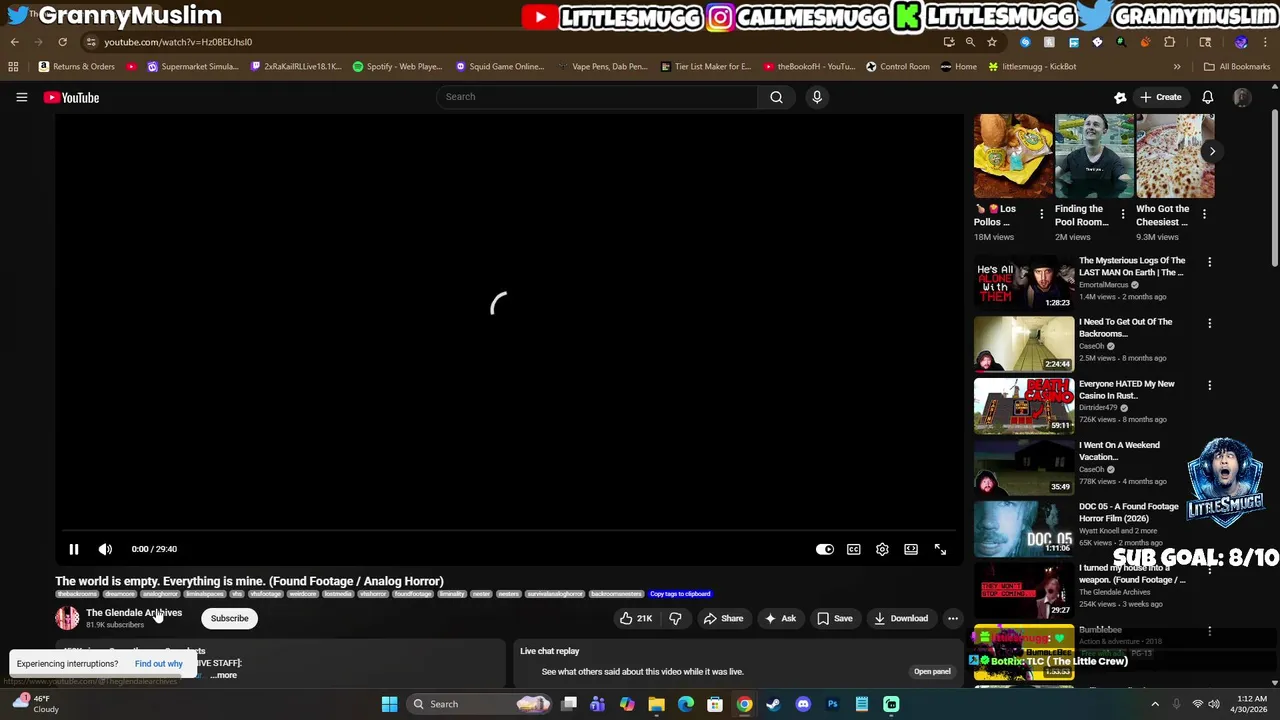The width and height of the screenshot is (1280, 720).
Task: Open littlesmugg - KickBot bookmark
Action: click(x=1032, y=67)
